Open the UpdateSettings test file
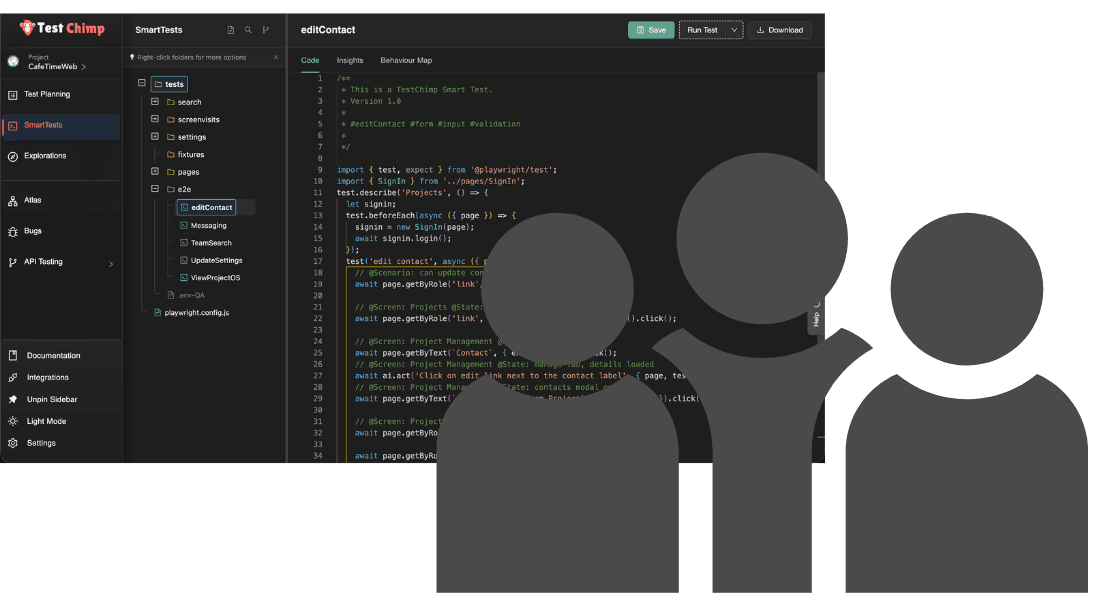This screenshot has width=1100, height=605. tap(216, 260)
